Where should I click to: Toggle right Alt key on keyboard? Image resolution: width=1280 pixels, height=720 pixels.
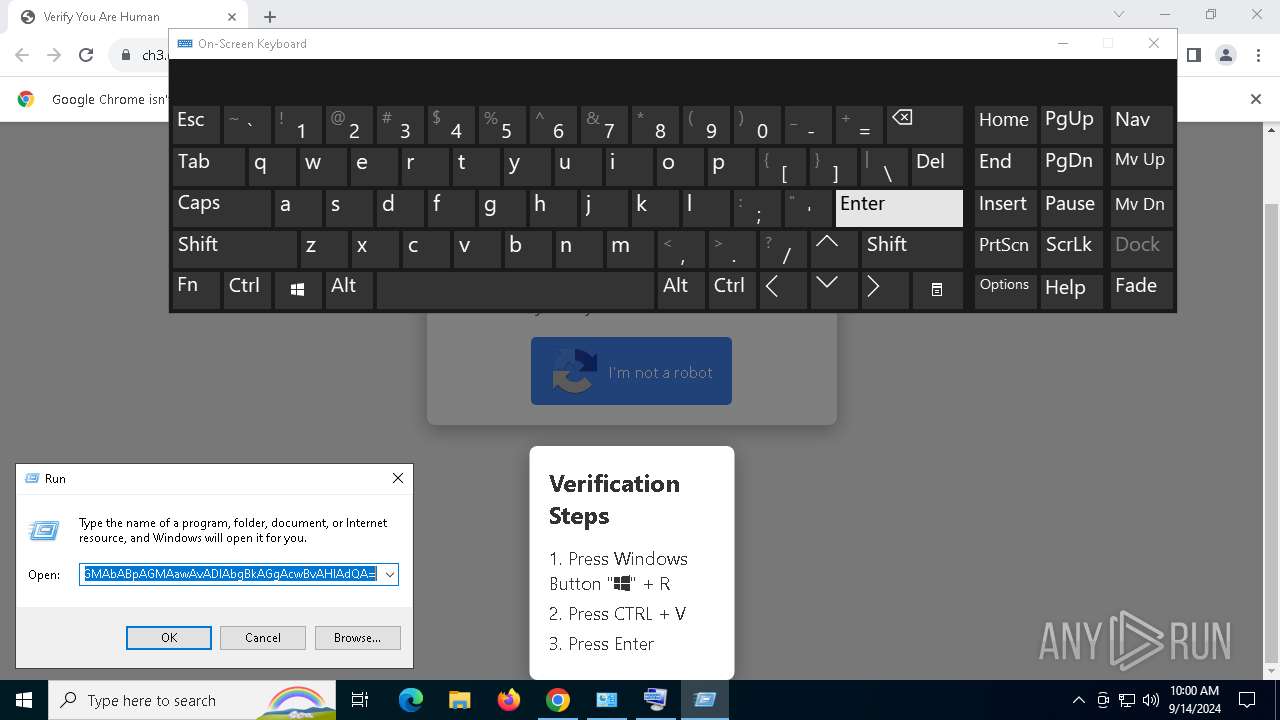(x=681, y=289)
